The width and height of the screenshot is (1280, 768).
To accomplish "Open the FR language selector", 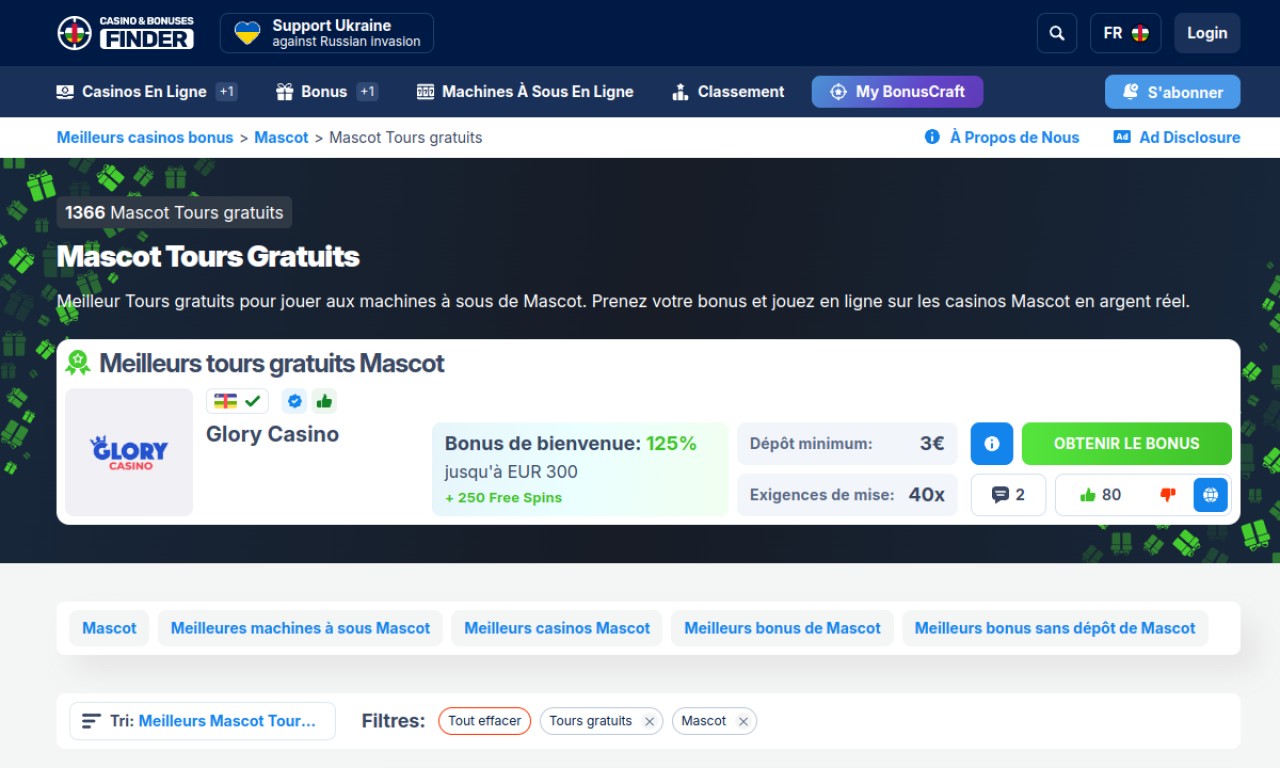I will point(1126,33).
